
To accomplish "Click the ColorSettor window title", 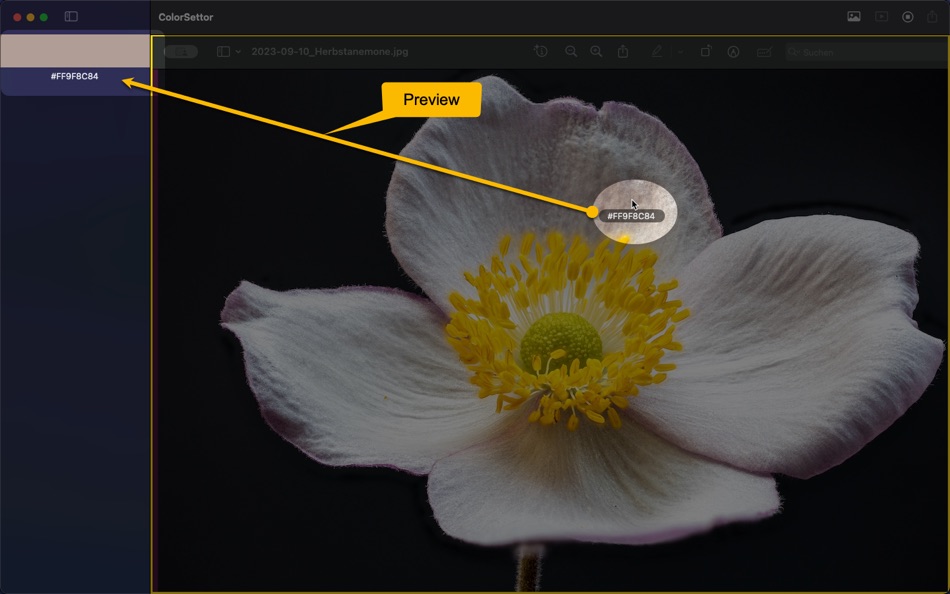I will (x=185, y=18).
